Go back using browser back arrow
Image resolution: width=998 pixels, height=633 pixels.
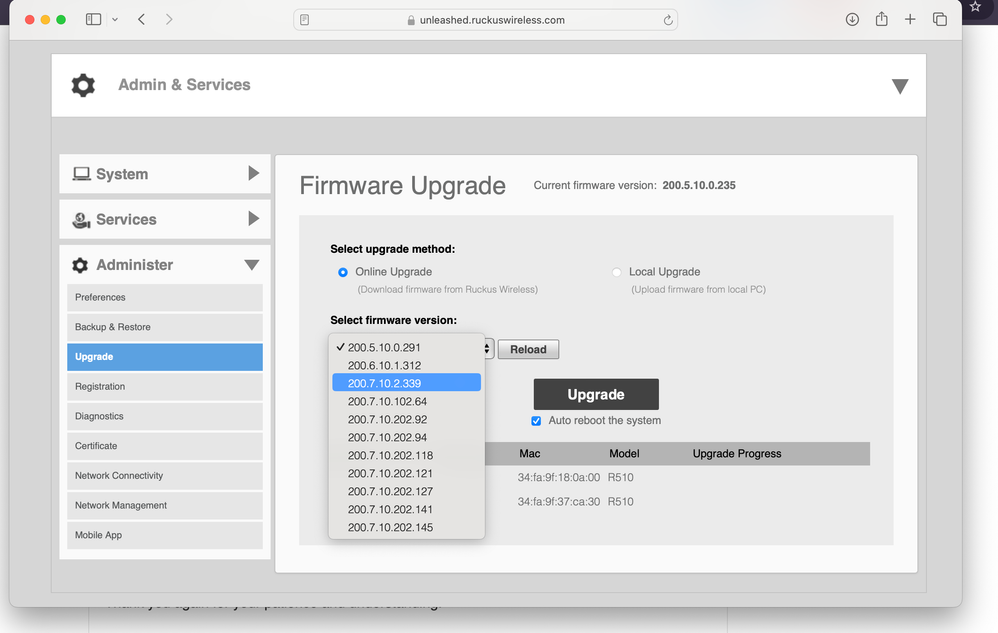click(142, 20)
